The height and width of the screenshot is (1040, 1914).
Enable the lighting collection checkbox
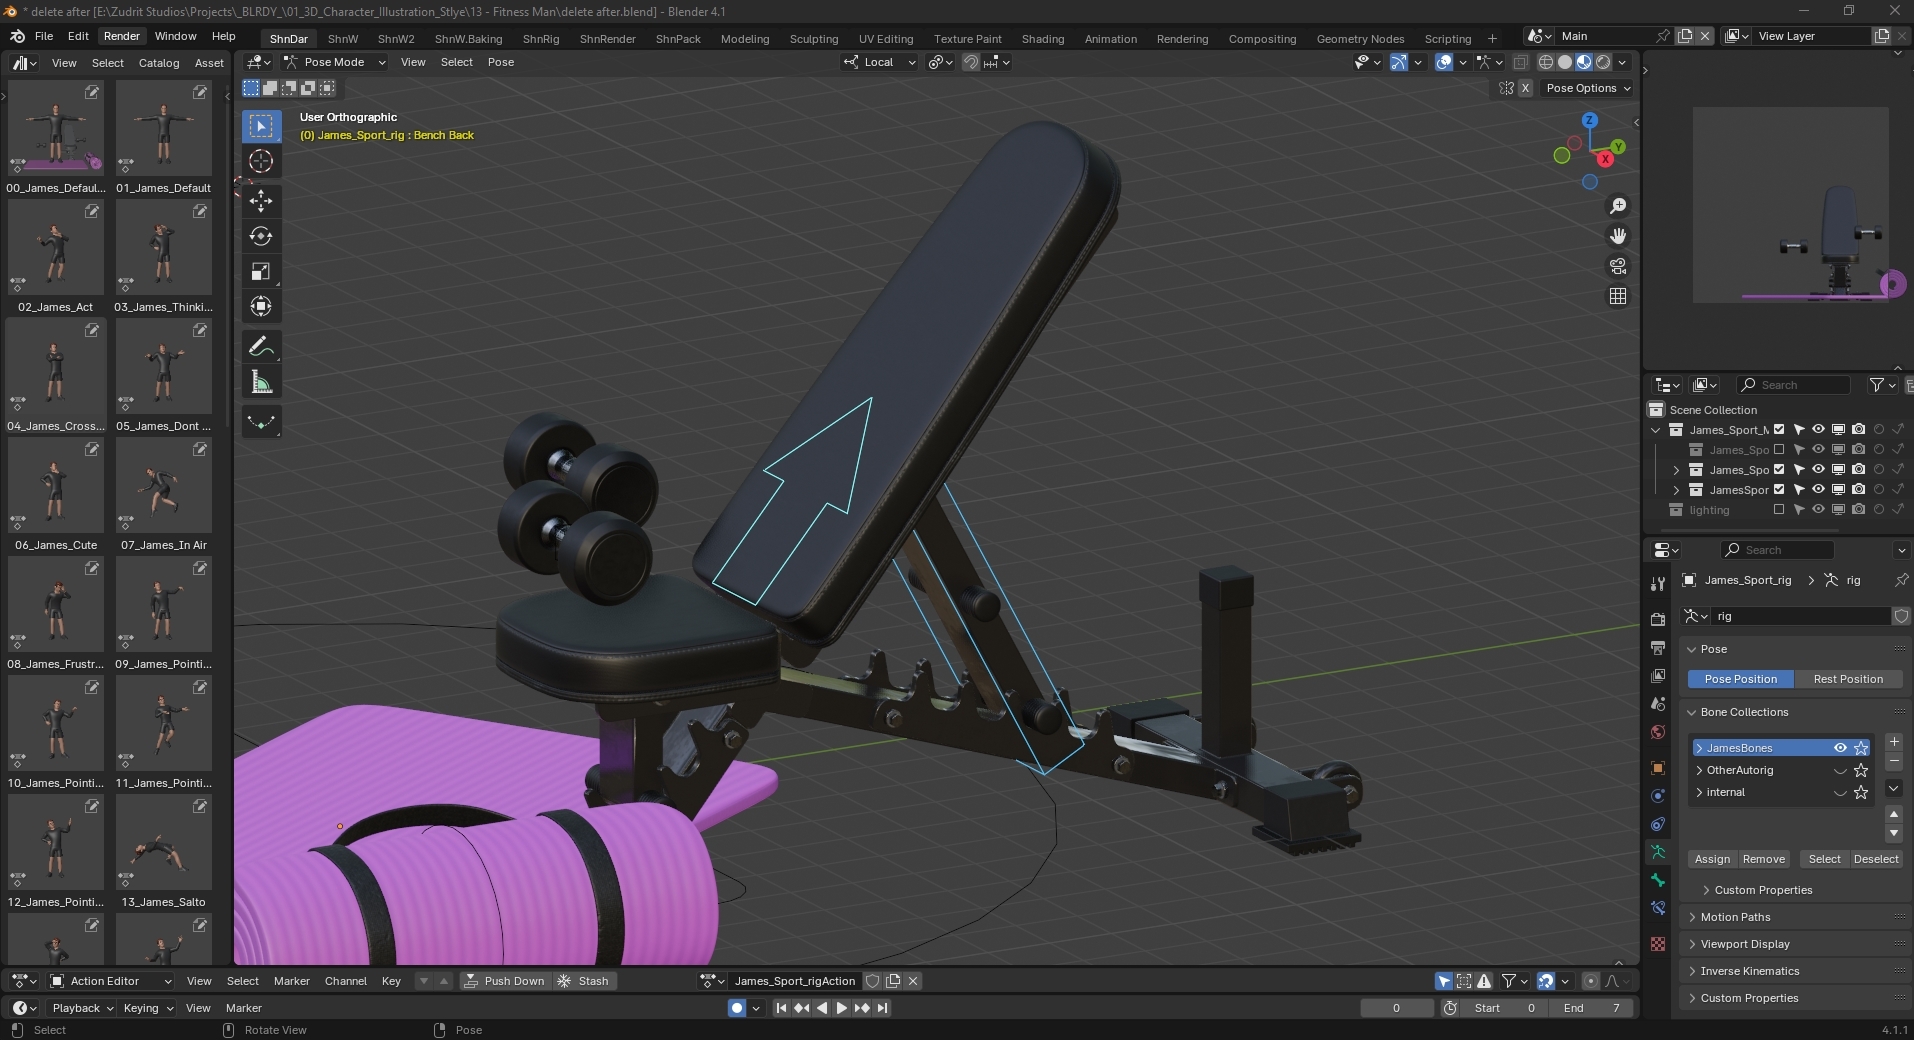pos(1779,510)
